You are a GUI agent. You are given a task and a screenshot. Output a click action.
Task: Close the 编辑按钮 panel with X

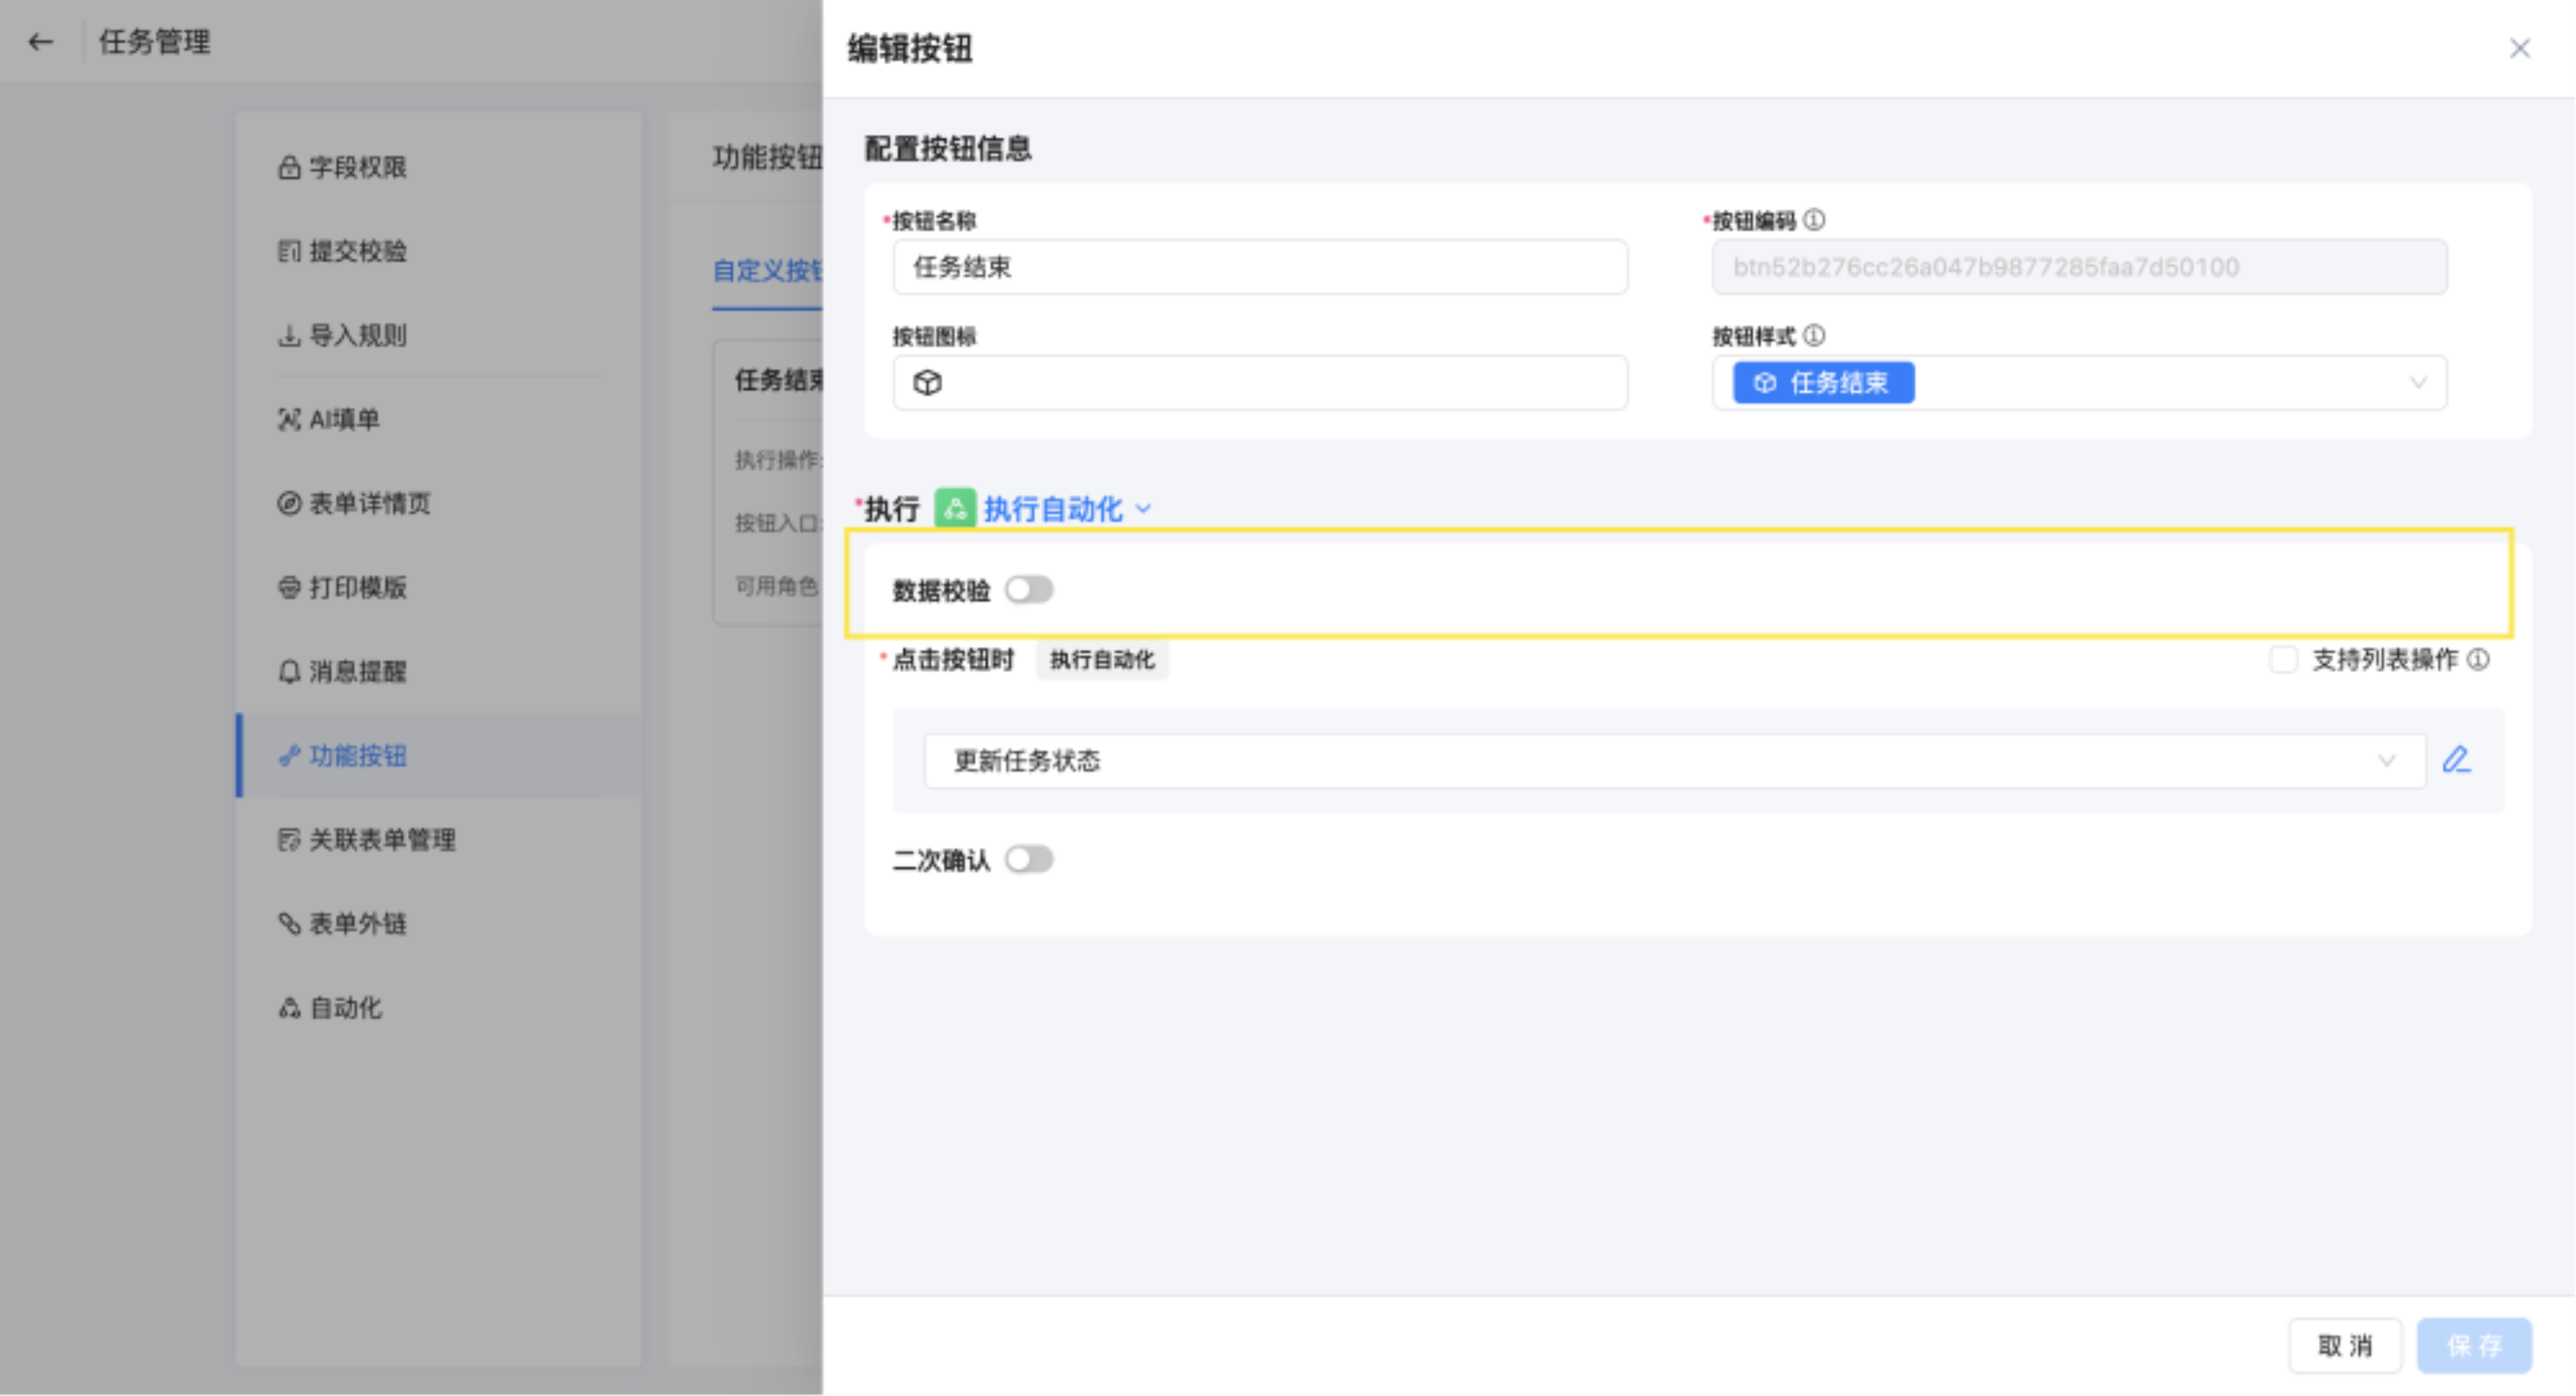point(2519,48)
